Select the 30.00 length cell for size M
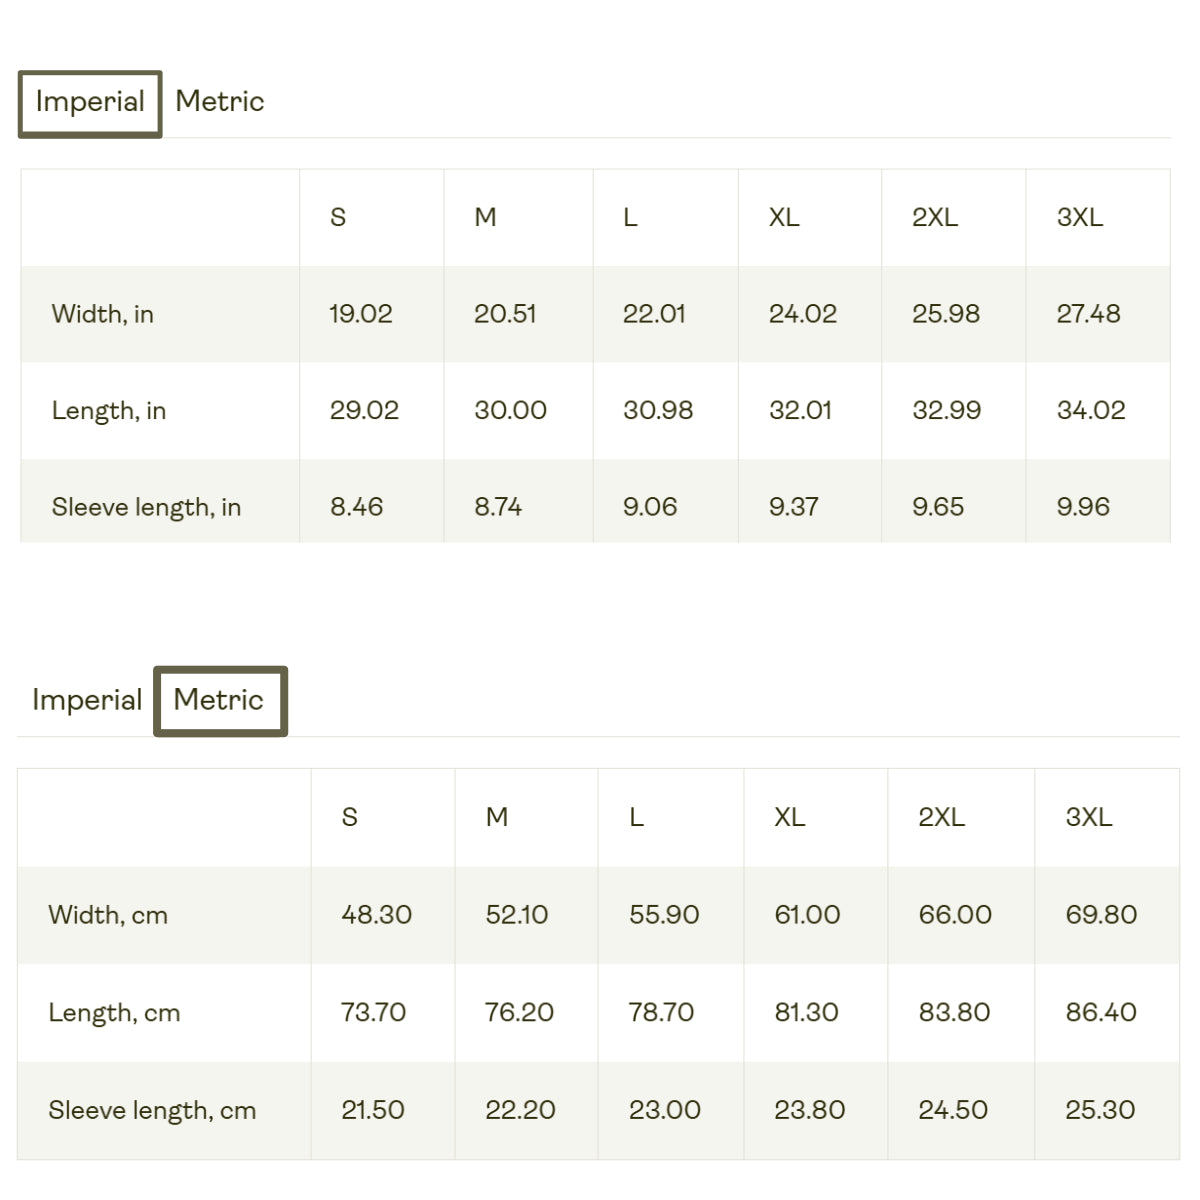Viewport: 1200px width, 1200px height. coord(510,411)
